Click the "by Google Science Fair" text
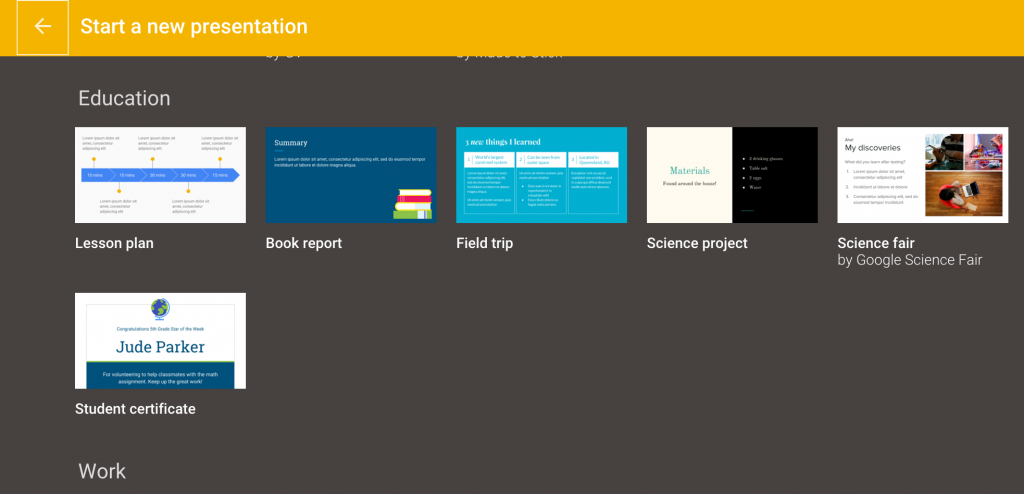1024x494 pixels. click(x=910, y=260)
